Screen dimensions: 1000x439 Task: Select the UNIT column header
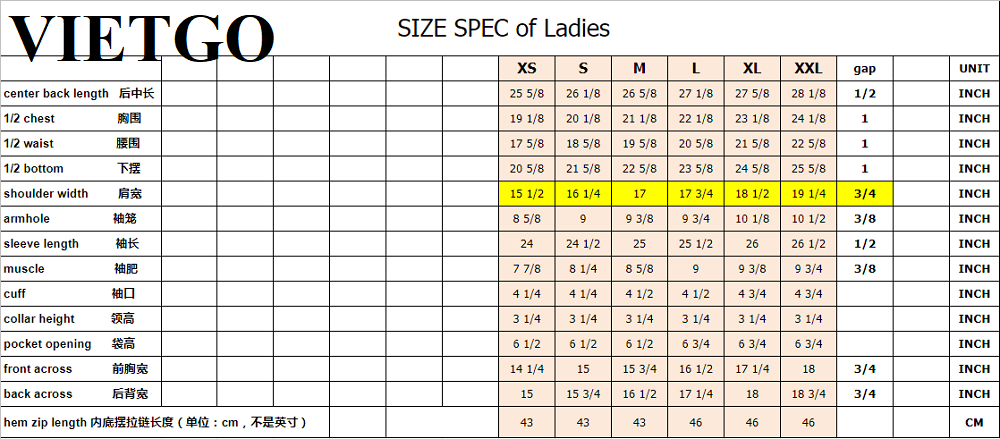point(973,68)
